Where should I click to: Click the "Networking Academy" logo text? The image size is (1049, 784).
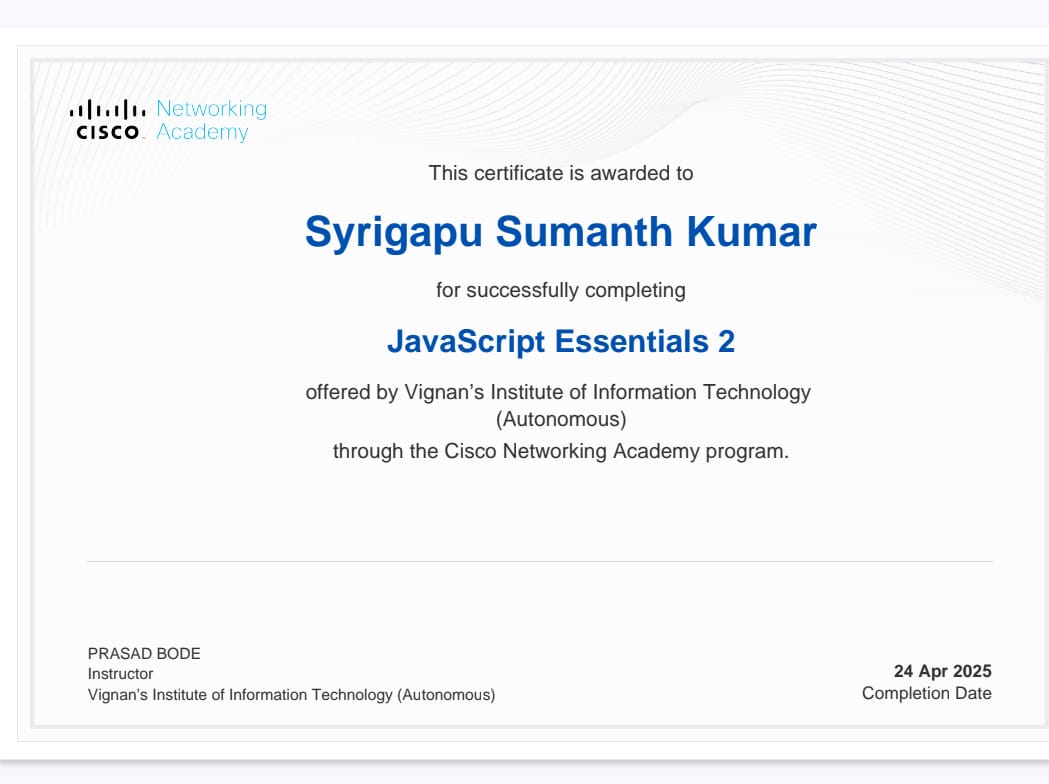(x=211, y=120)
